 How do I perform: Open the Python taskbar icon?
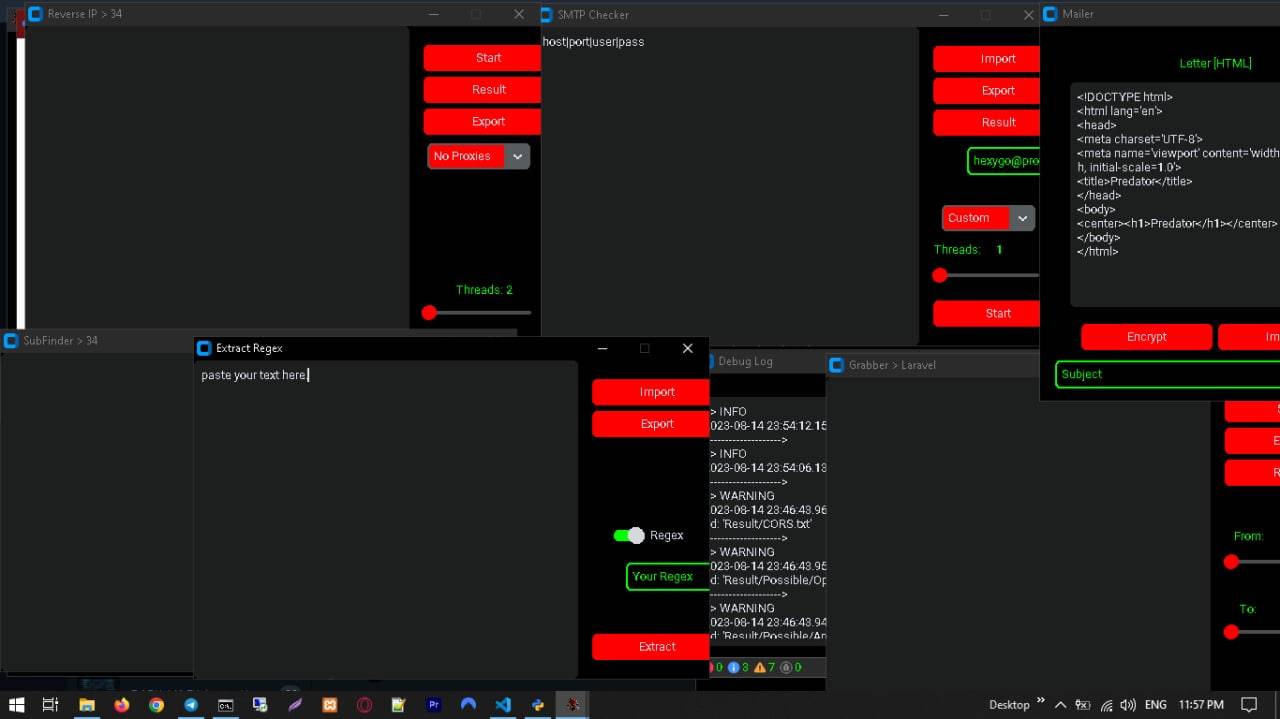point(538,705)
